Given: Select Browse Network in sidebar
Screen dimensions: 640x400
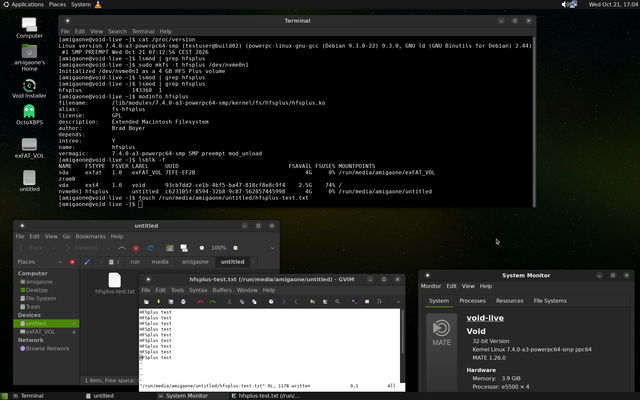Looking at the screenshot, I should tap(44, 349).
